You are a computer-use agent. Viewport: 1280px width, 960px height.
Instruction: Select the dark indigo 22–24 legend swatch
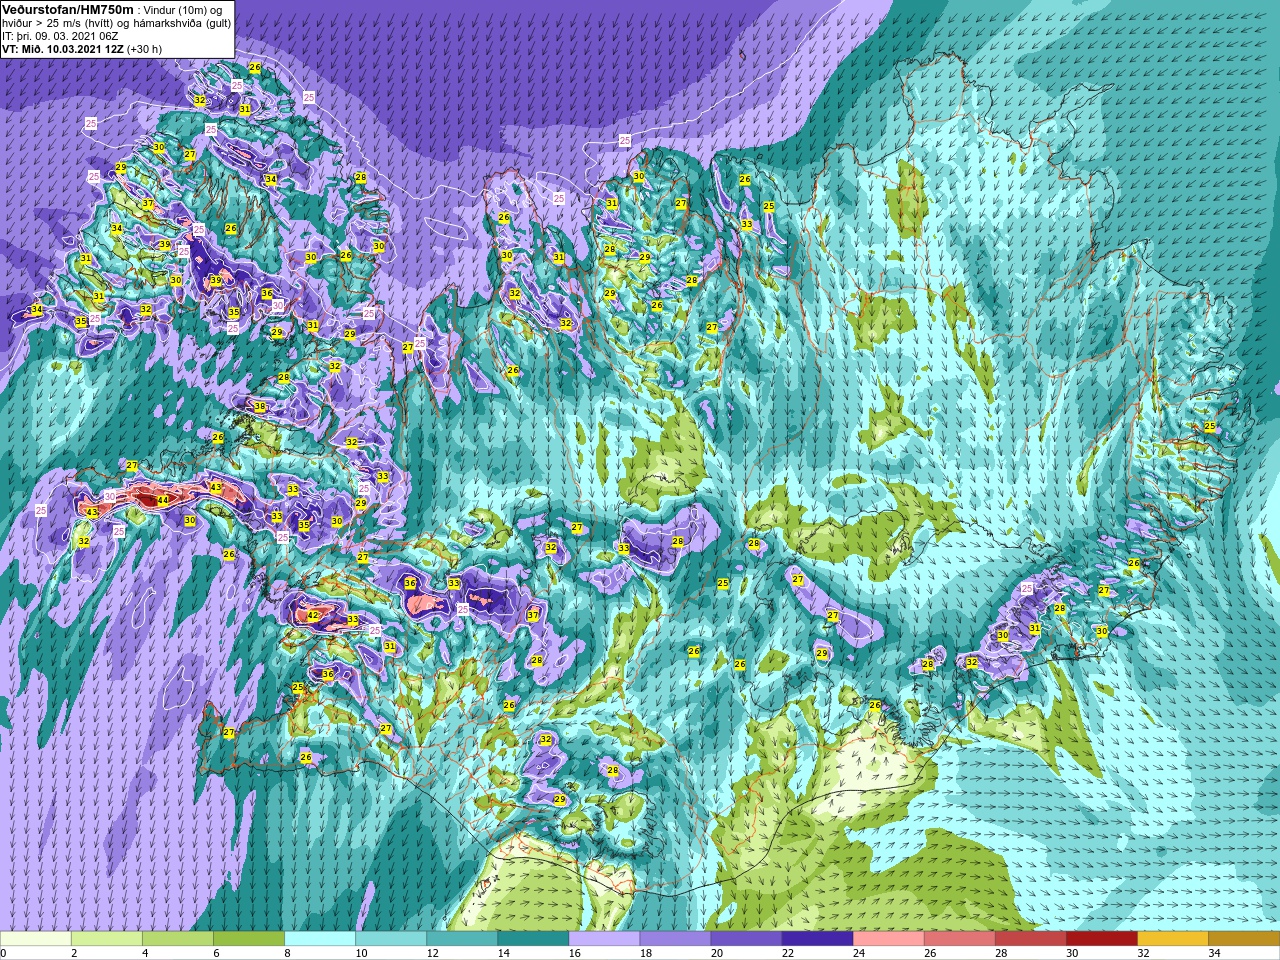[x=817, y=939]
